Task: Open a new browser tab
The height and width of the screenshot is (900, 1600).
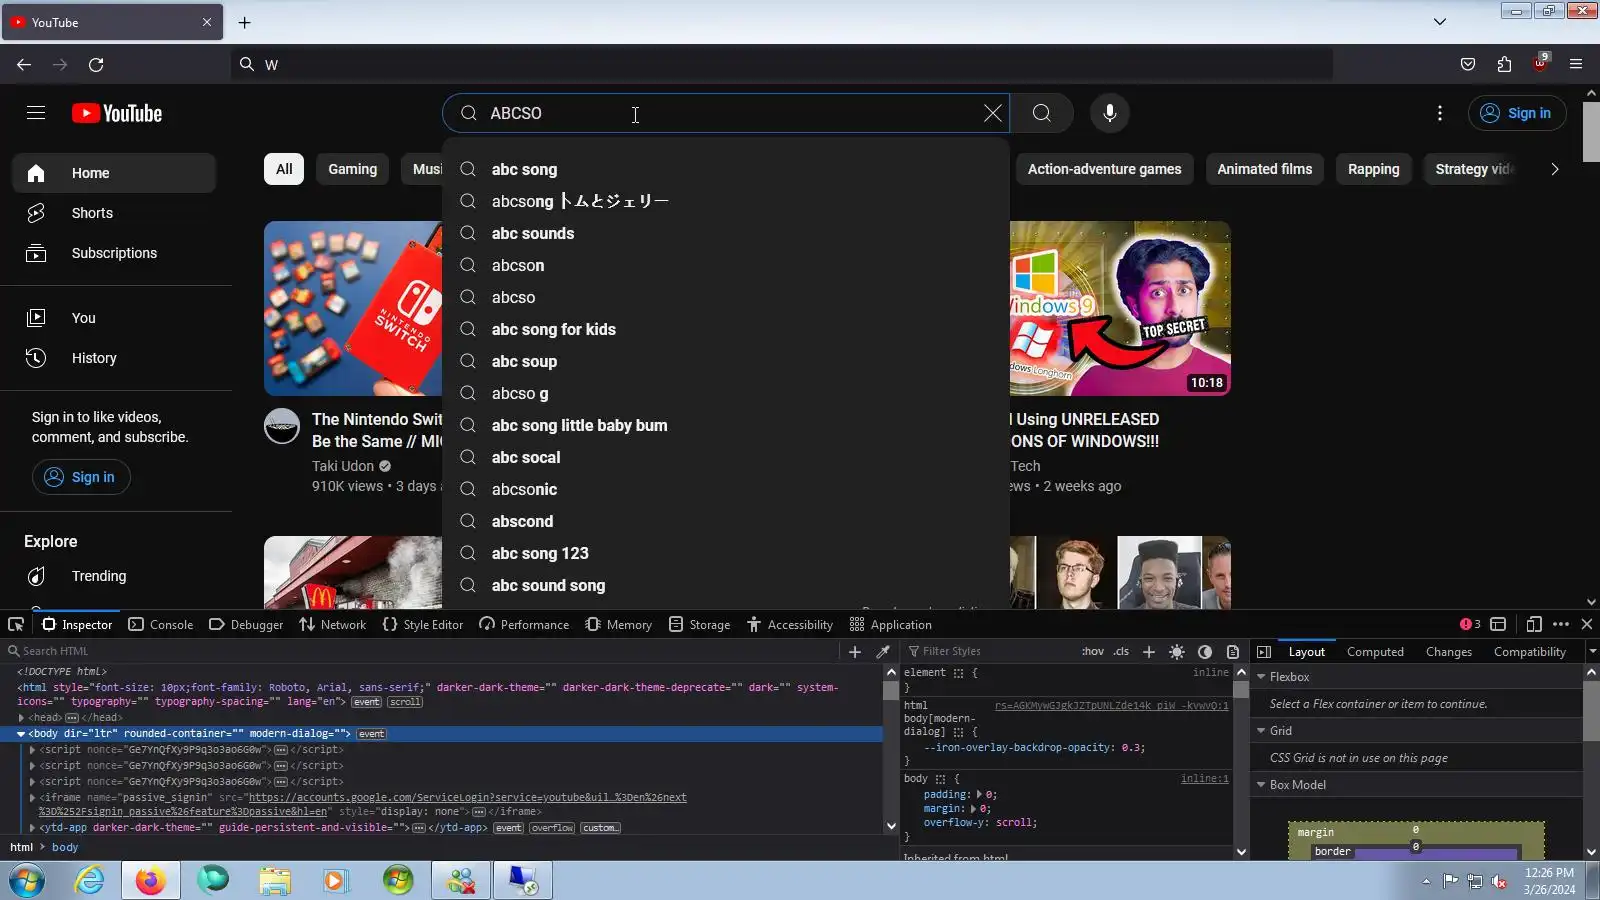Action: [x=244, y=22]
